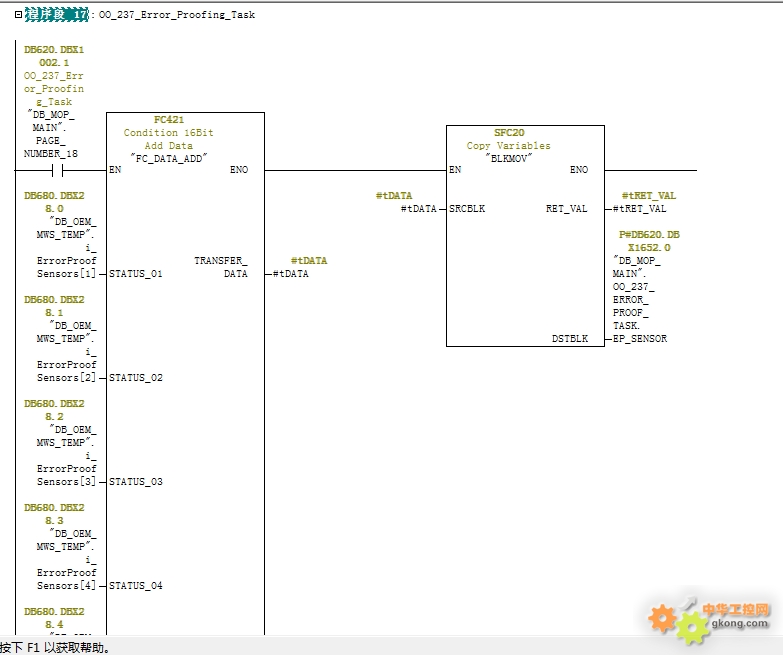
Task: Click address DB680.DBX28.1 label
Action: pos(54,306)
